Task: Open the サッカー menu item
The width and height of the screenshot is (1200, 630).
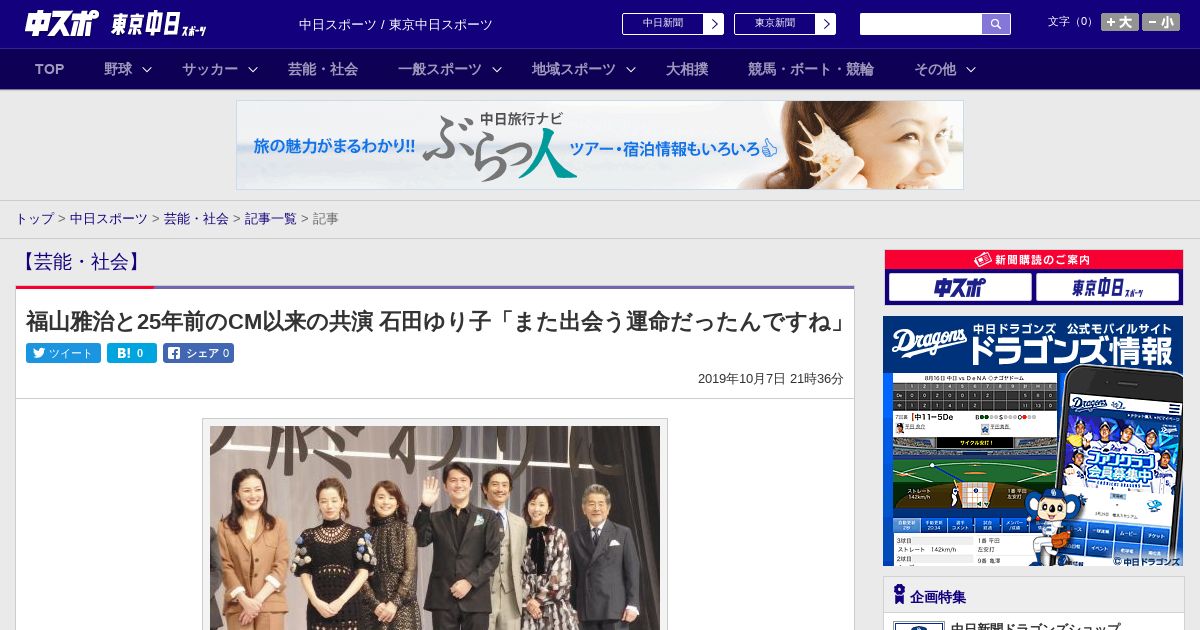Action: 210,69
